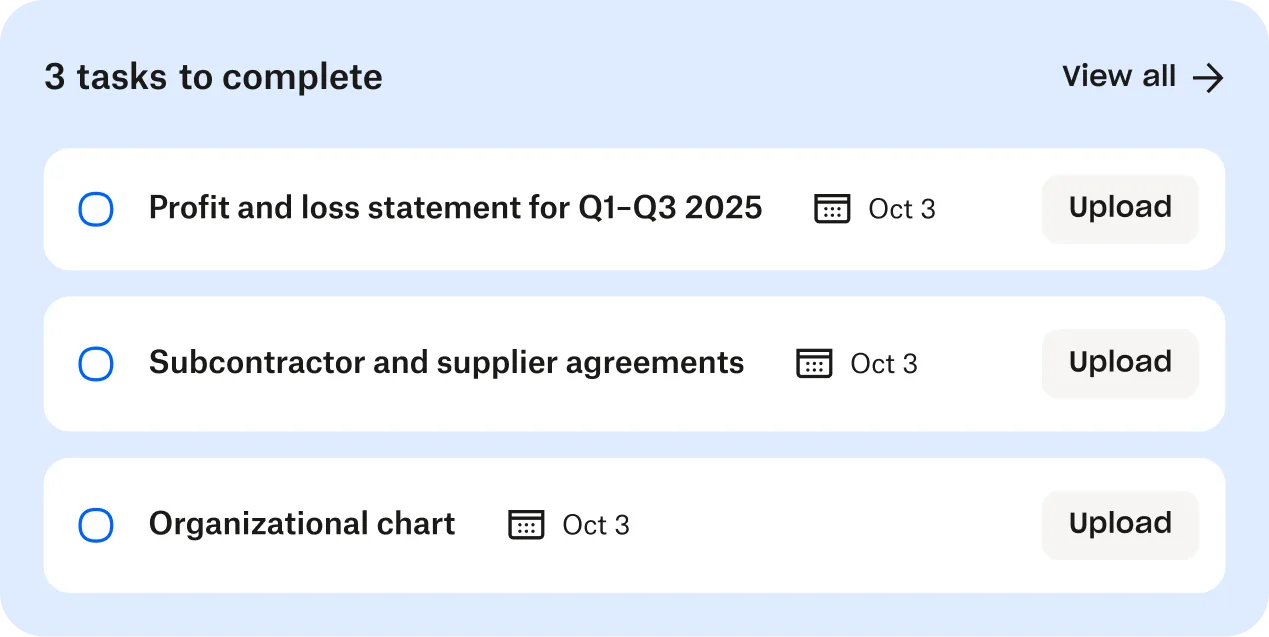Viewport: 1269px width, 637px height.
Task: Open the Profit and loss statement task title
Action: [x=455, y=208]
